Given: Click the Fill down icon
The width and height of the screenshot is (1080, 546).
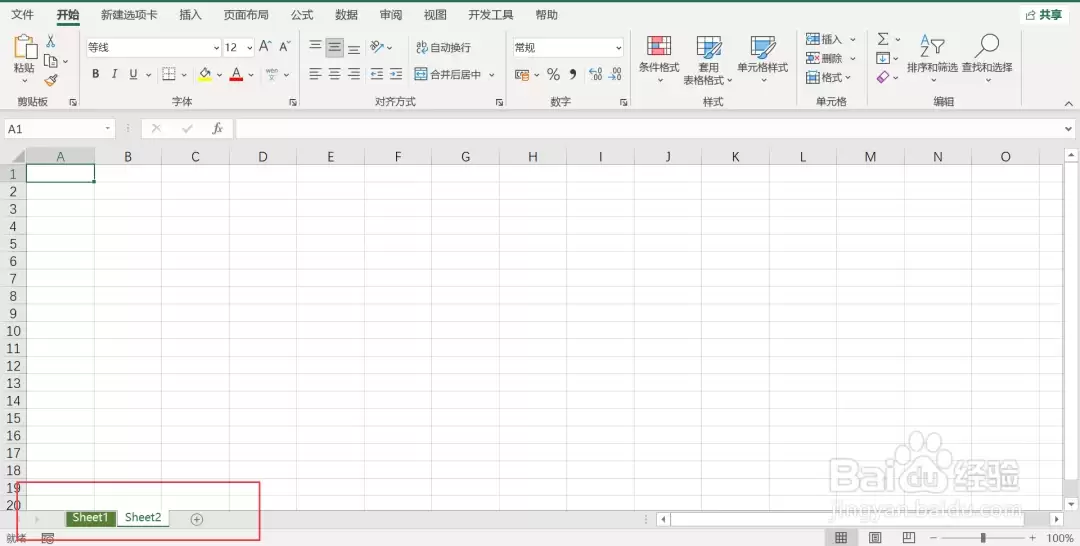Looking at the screenshot, I should coord(883,59).
